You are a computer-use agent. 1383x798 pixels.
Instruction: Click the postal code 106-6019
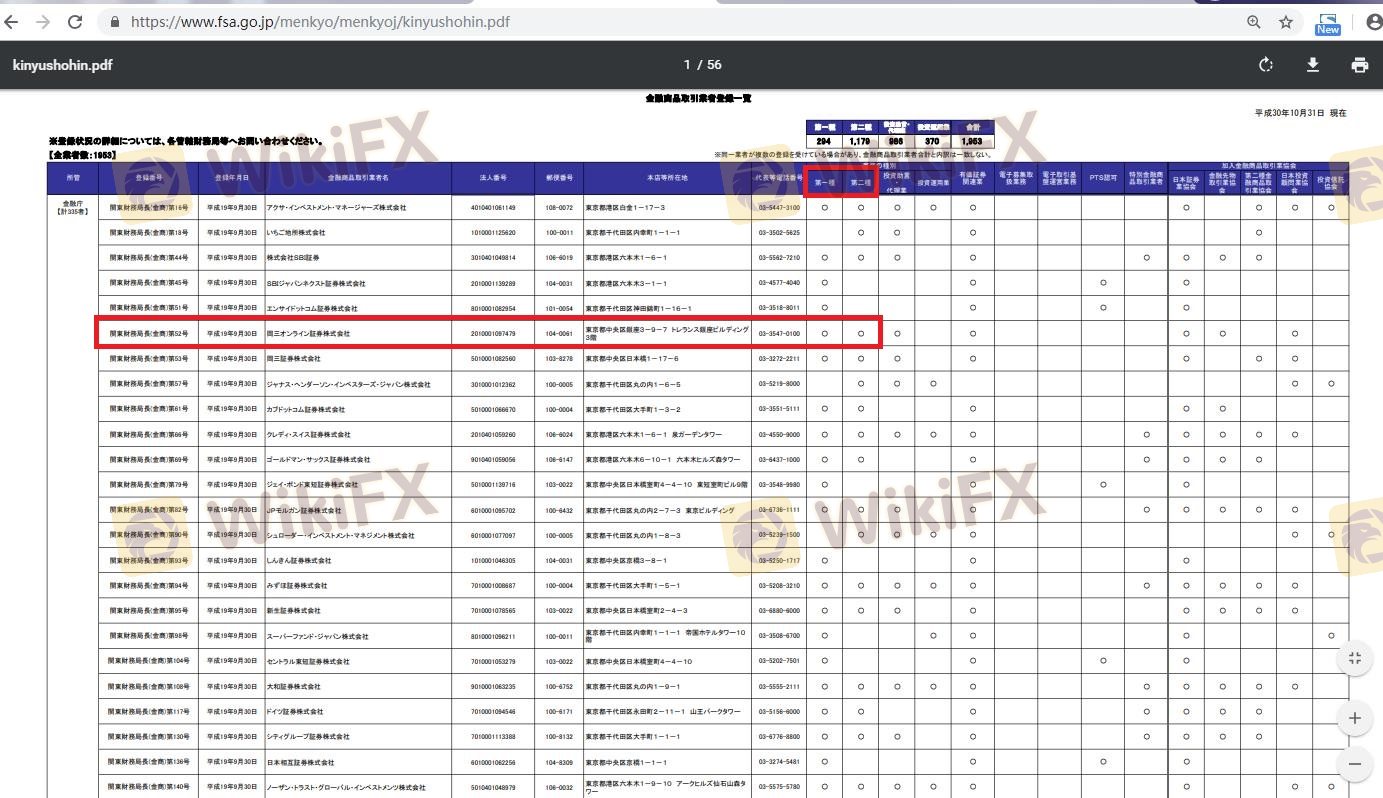(559, 258)
